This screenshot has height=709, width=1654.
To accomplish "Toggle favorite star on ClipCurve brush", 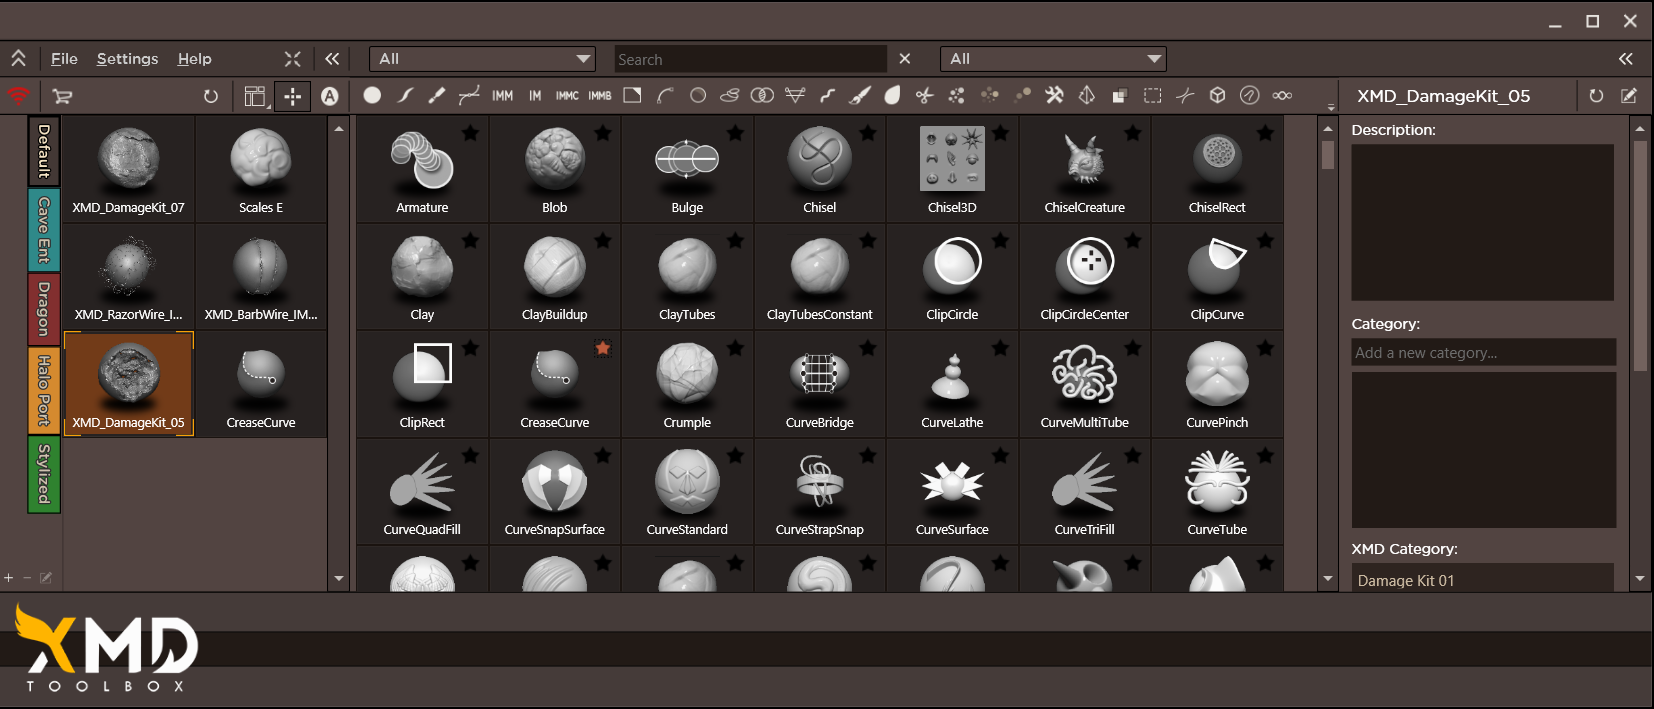I will point(1265,240).
